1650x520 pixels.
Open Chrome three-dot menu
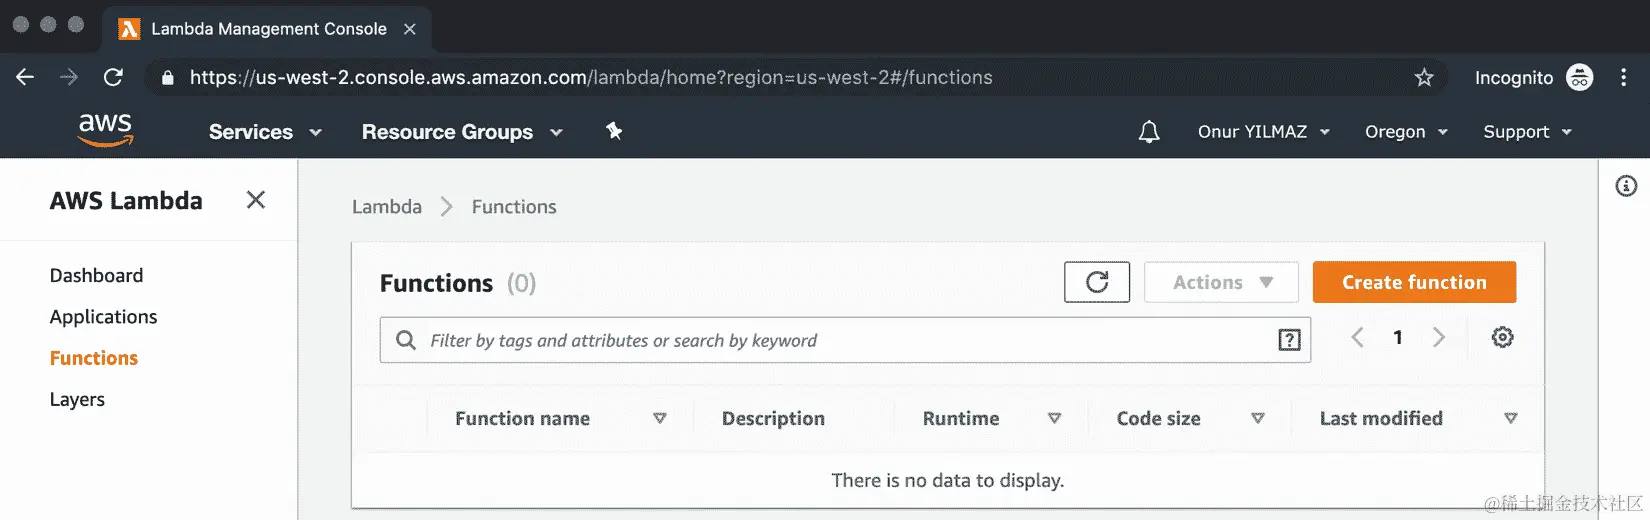coord(1623,77)
